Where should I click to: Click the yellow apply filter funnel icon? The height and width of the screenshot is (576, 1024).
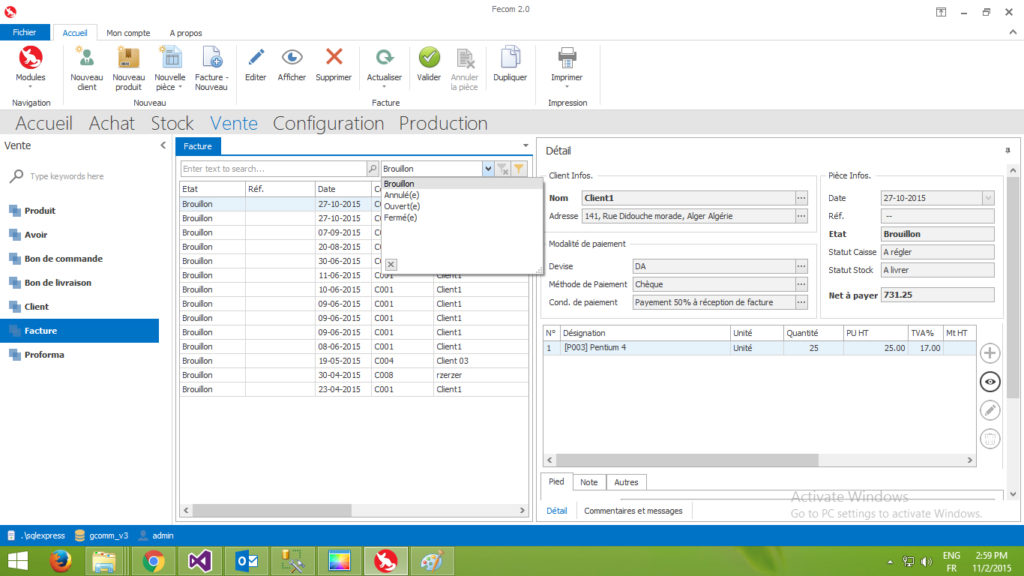point(519,168)
